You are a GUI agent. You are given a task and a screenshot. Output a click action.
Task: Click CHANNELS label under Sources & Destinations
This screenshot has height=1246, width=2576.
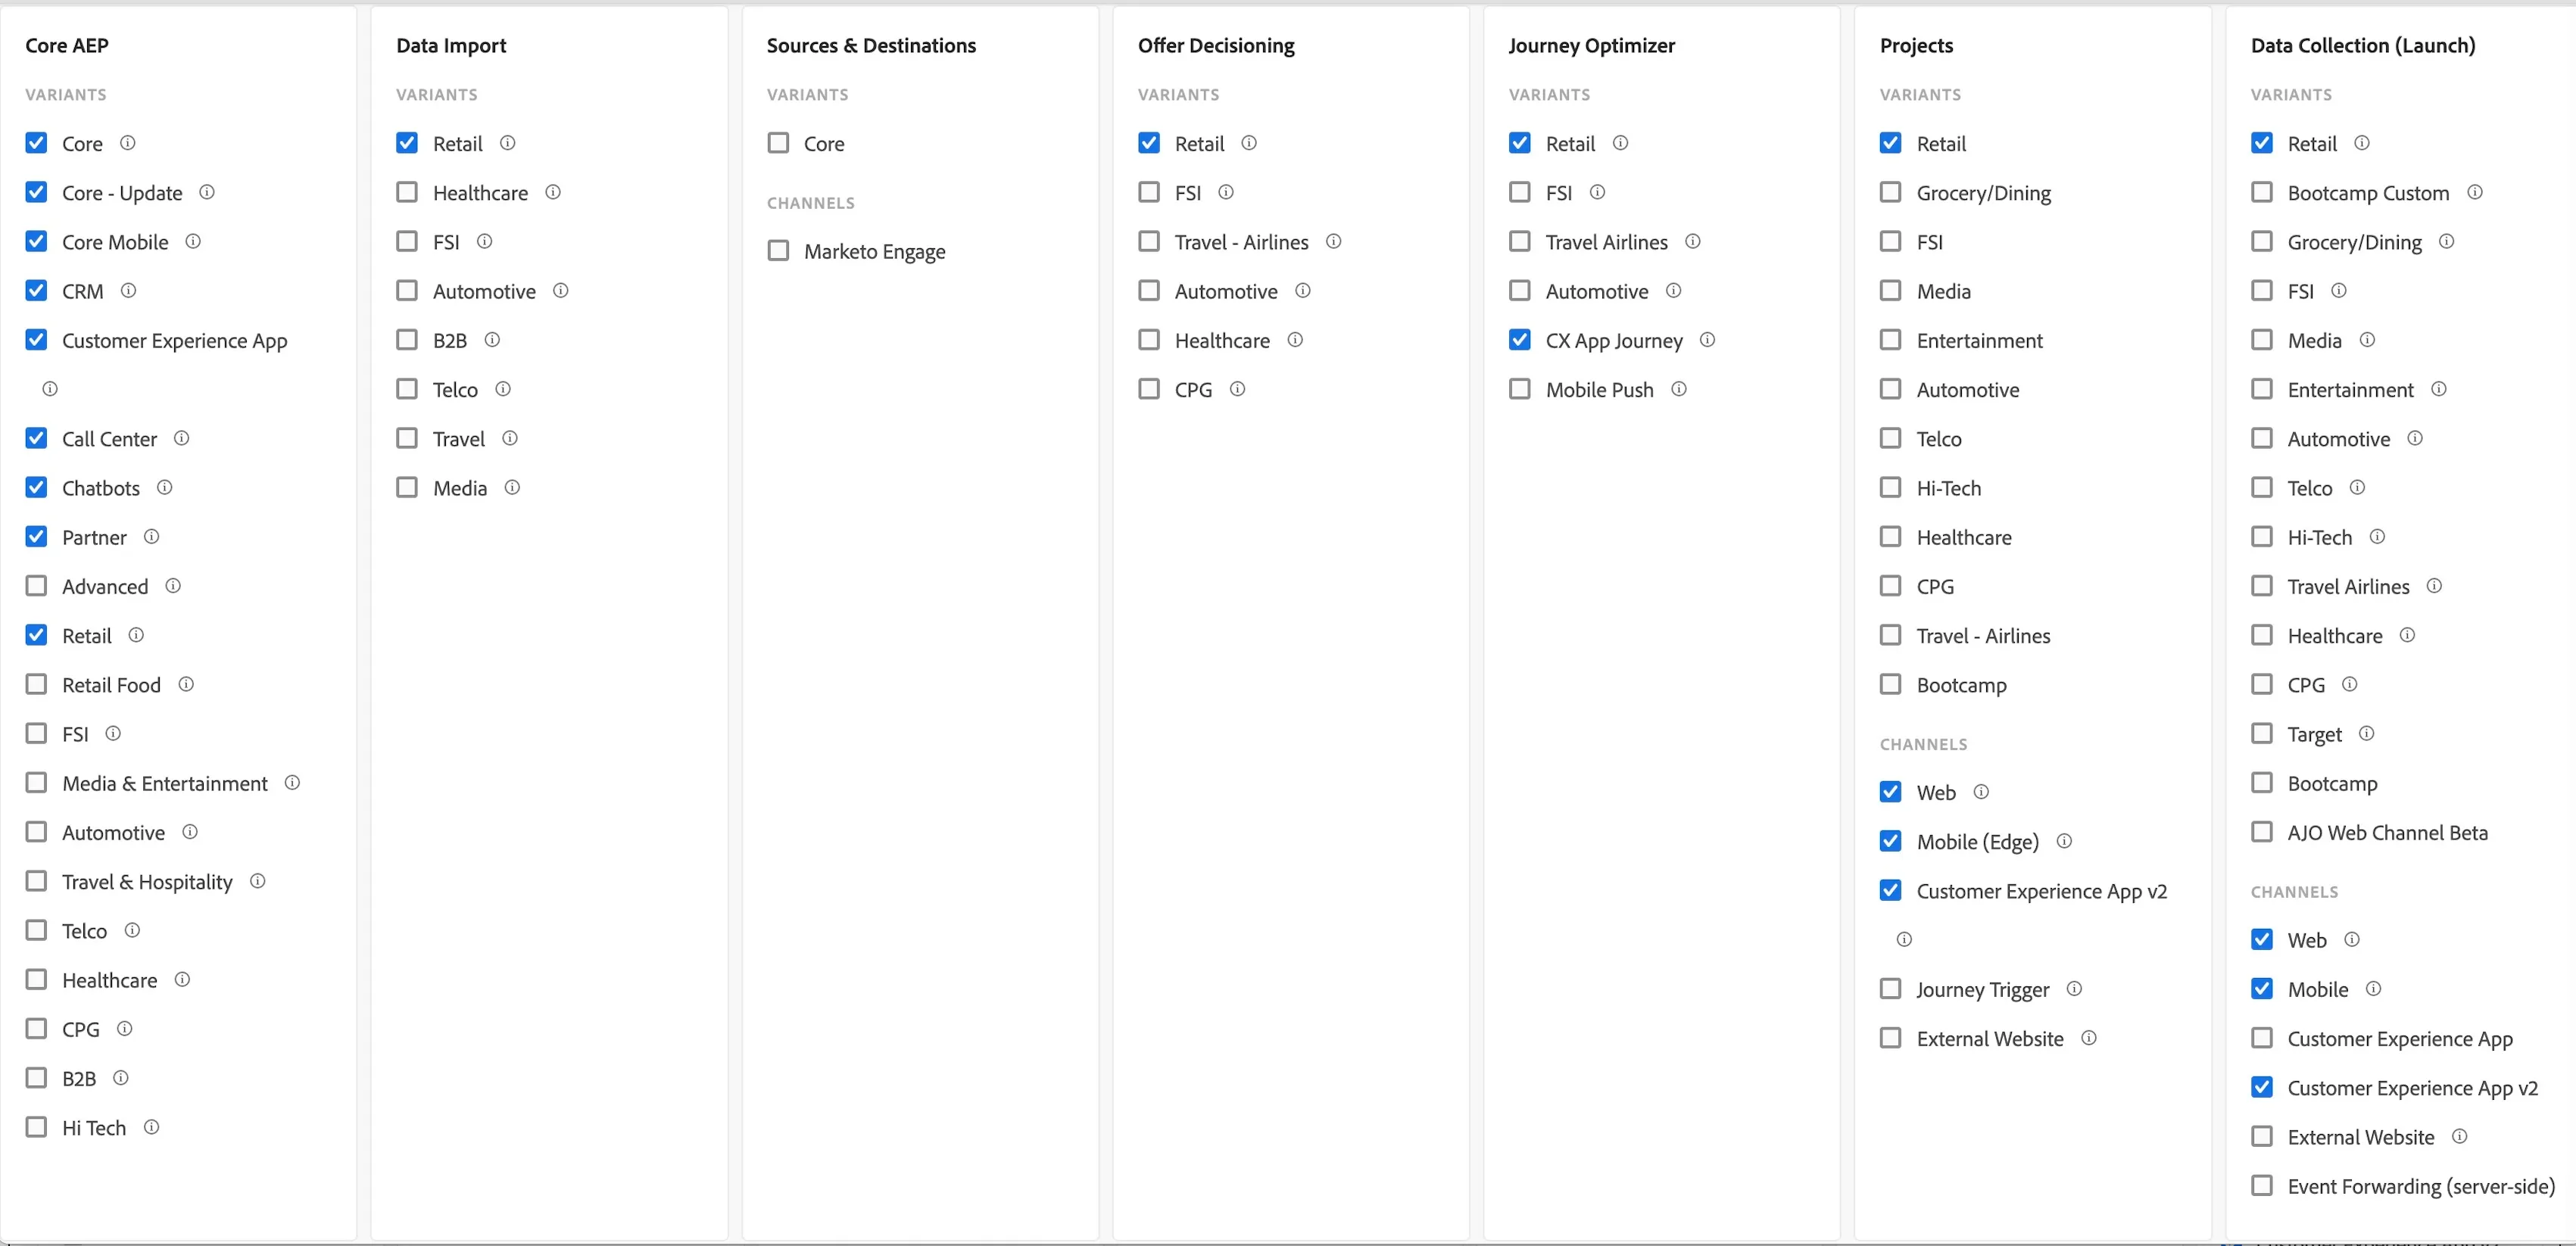coord(811,203)
